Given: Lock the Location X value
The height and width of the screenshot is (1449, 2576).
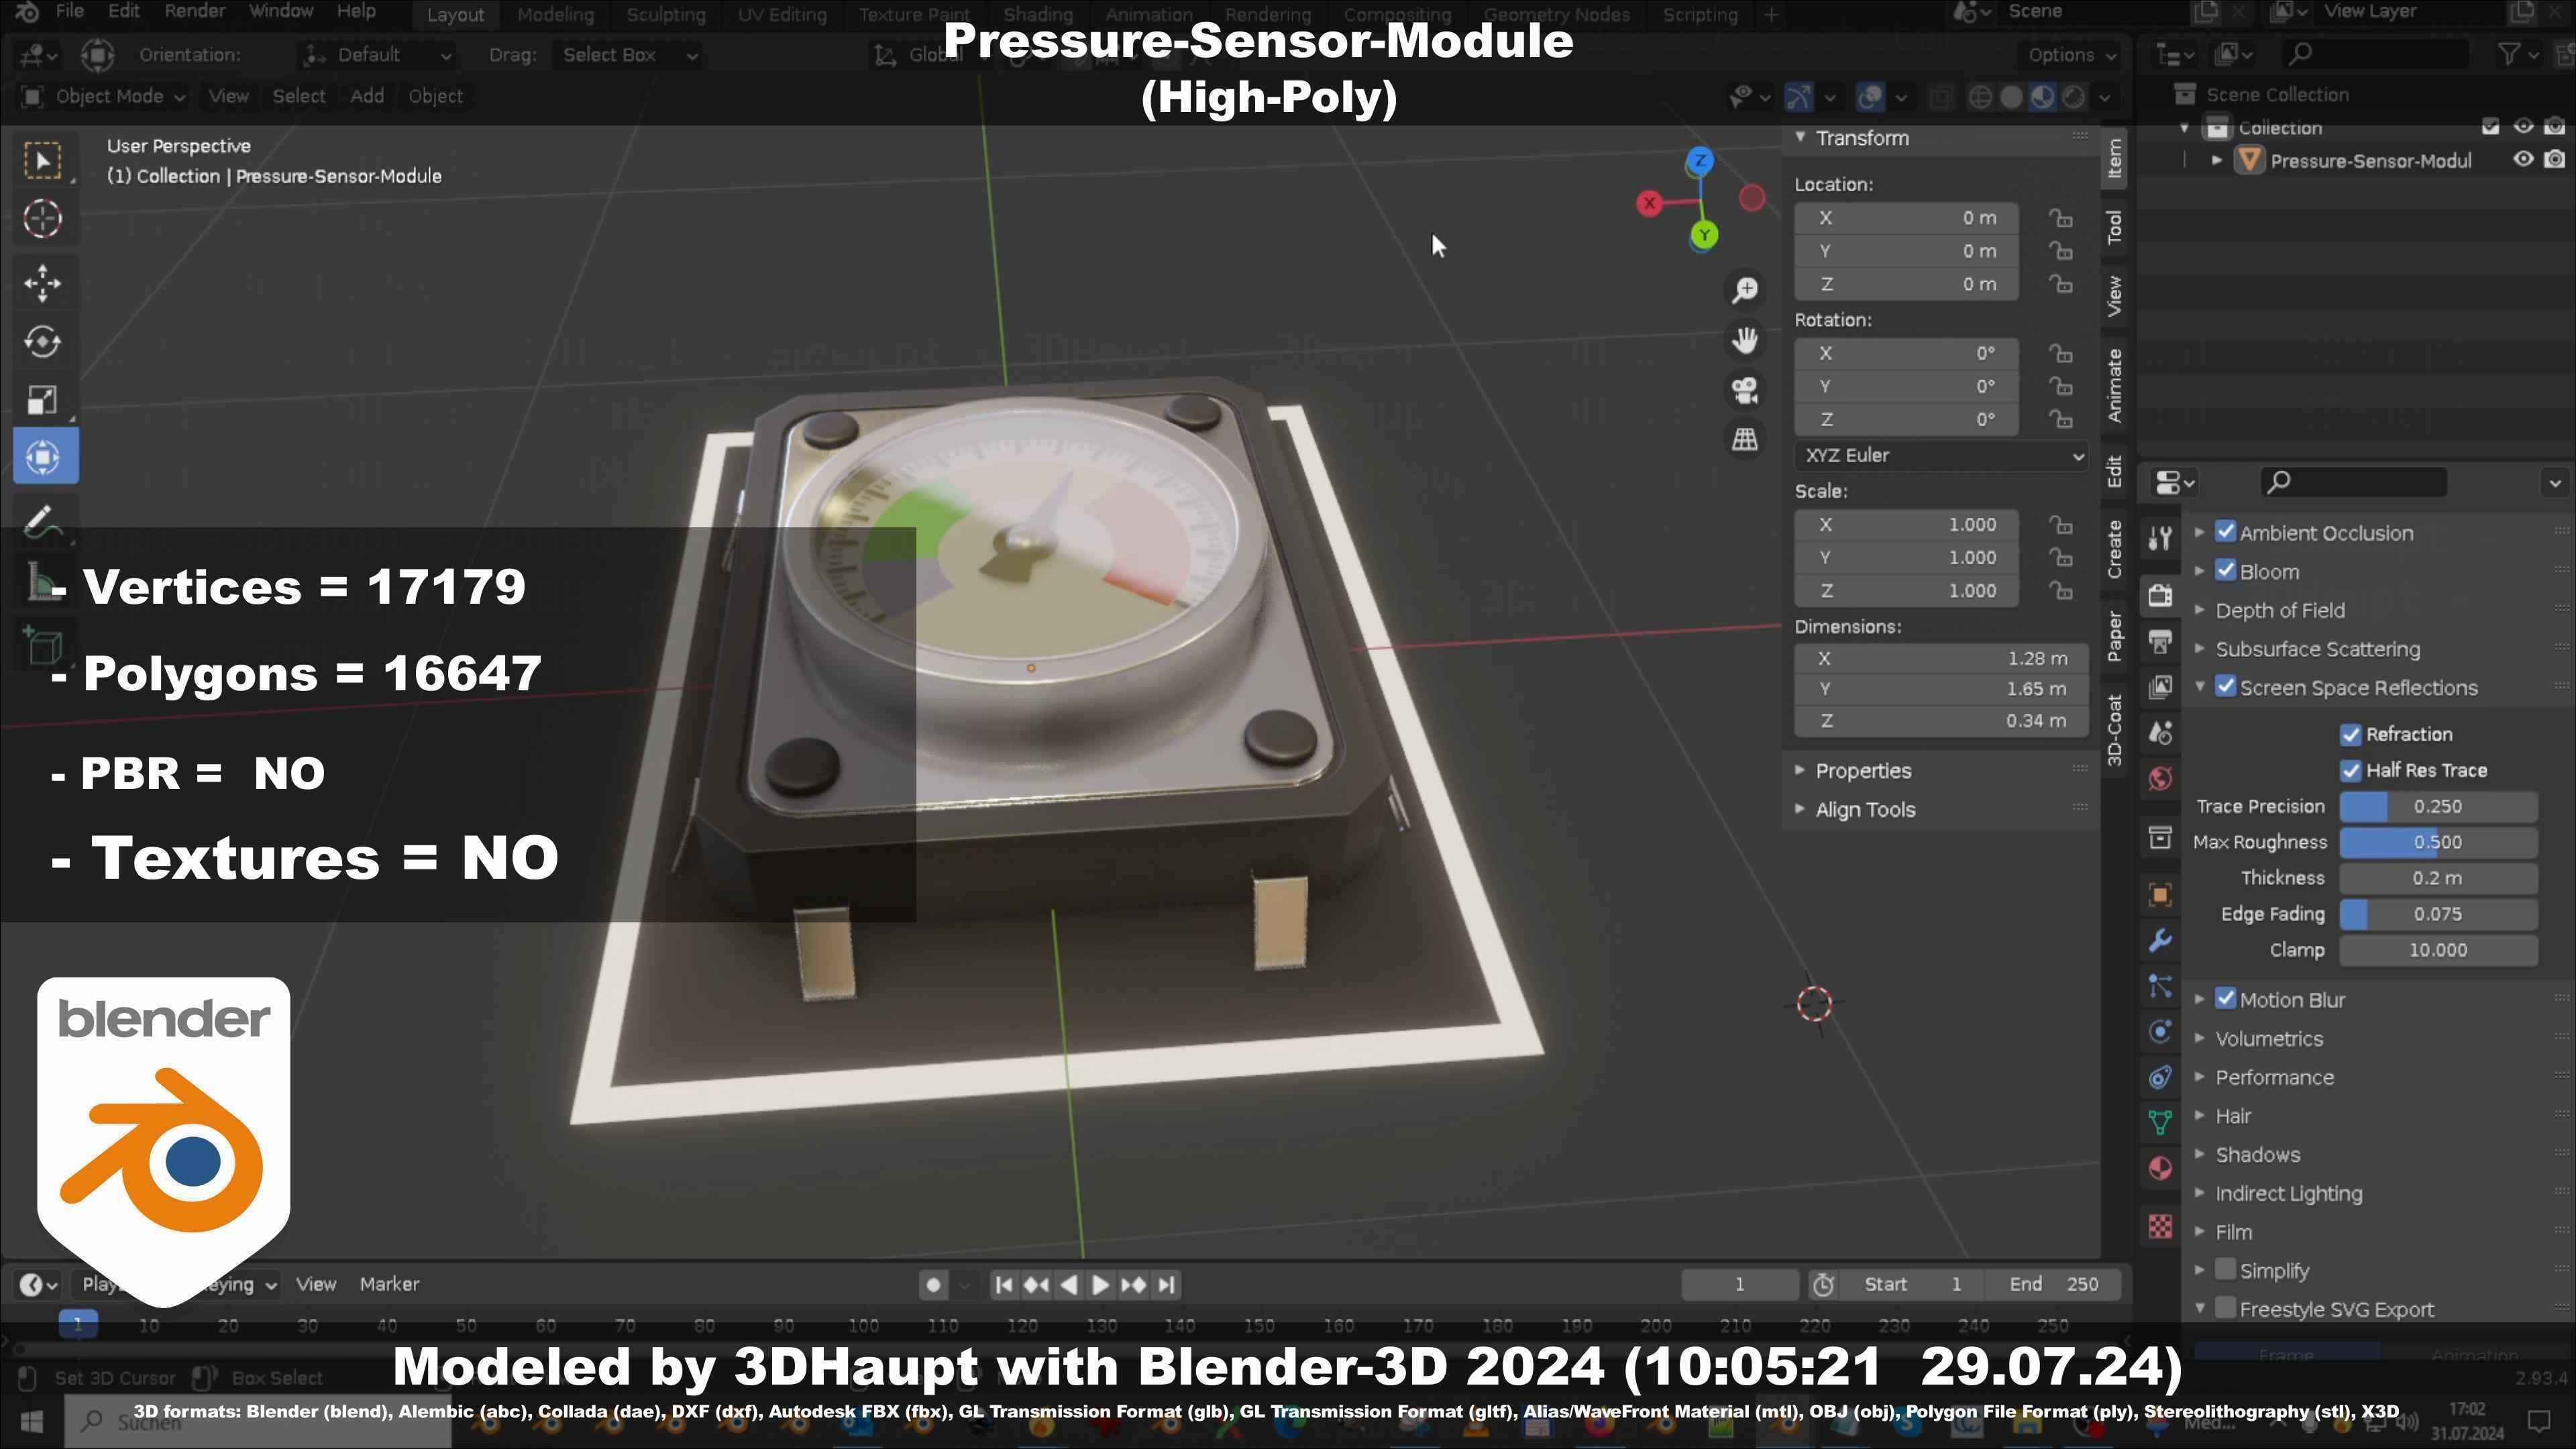Looking at the screenshot, I should [2060, 218].
